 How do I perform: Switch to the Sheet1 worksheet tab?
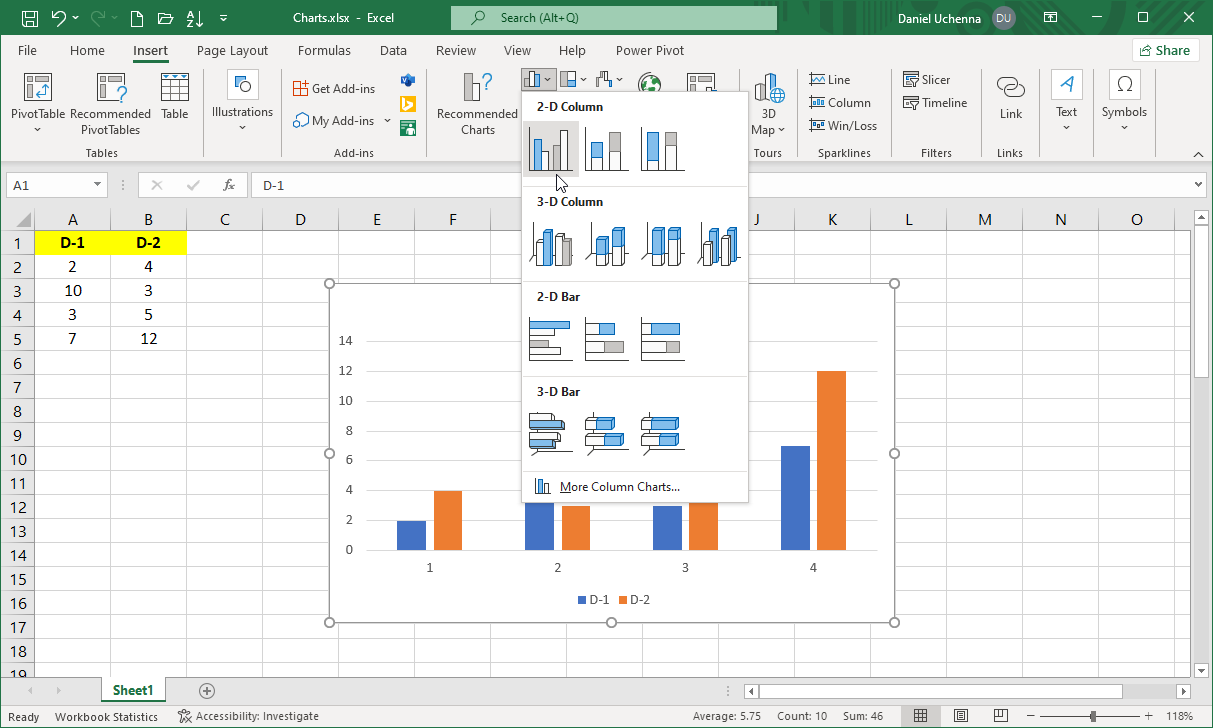pyautogui.click(x=132, y=690)
